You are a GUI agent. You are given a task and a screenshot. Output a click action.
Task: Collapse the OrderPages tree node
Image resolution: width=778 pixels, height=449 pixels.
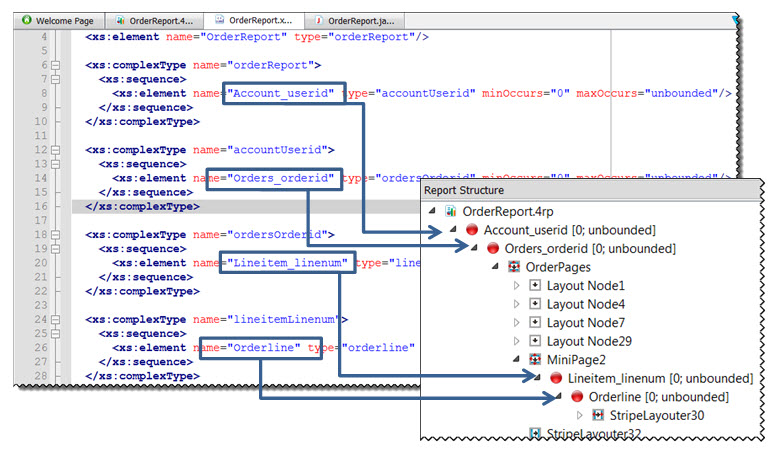(497, 267)
